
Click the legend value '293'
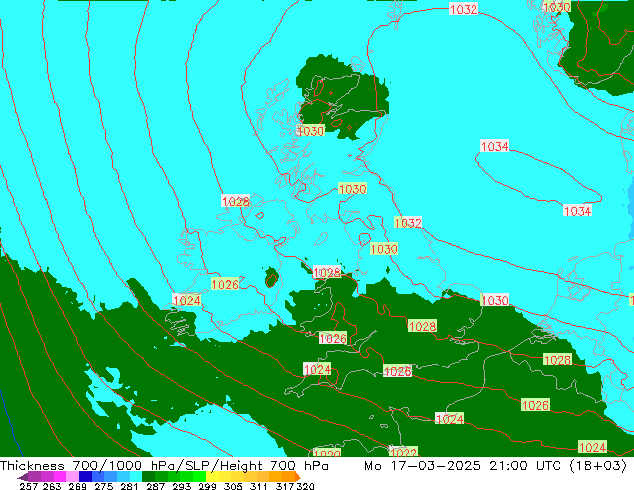click(182, 486)
